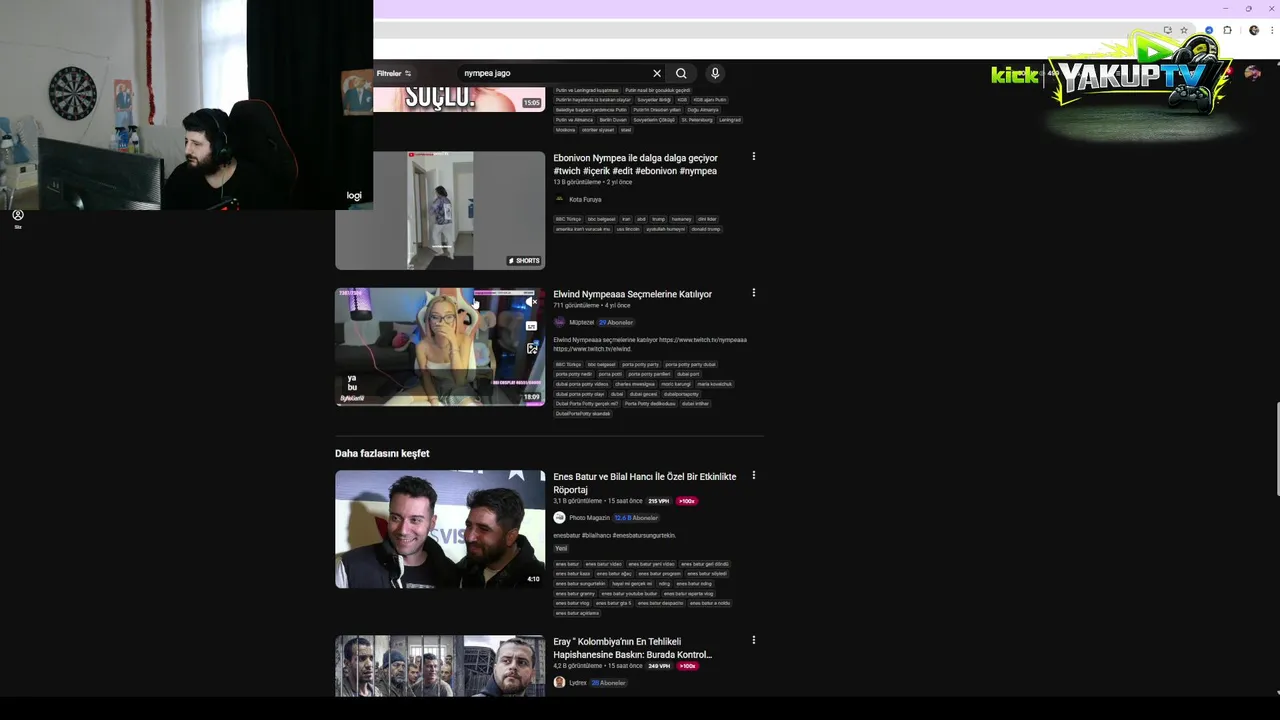
Task: Click the 'enes batur gta 5' tag
Action: coord(614,603)
